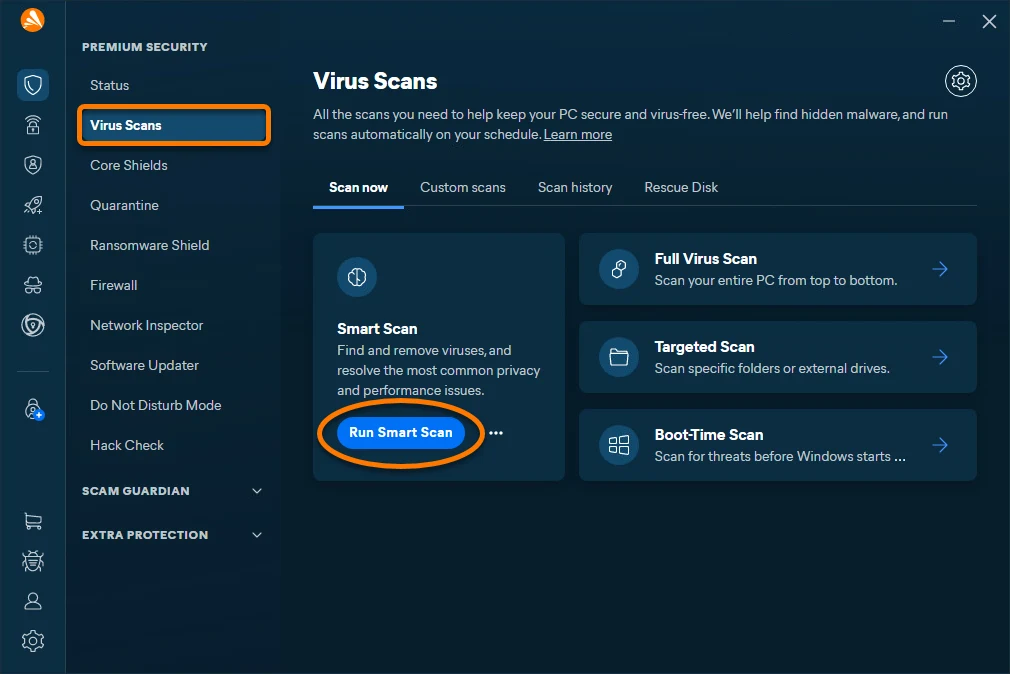Image resolution: width=1010 pixels, height=674 pixels.
Task: Switch to the Custom scans tab
Action: 463,188
